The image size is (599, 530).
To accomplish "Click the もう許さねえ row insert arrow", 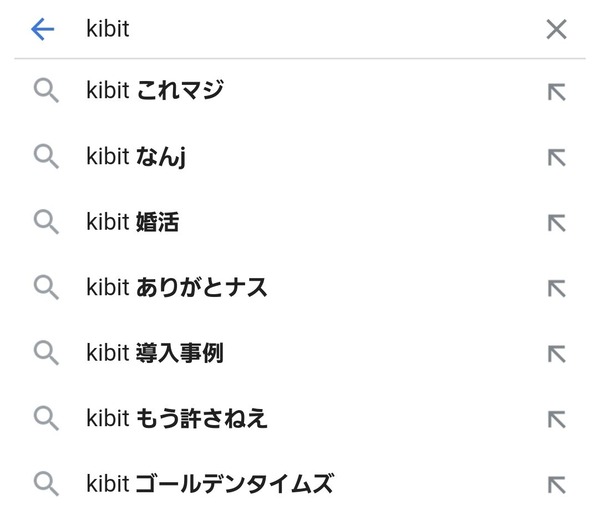I will [557, 419].
